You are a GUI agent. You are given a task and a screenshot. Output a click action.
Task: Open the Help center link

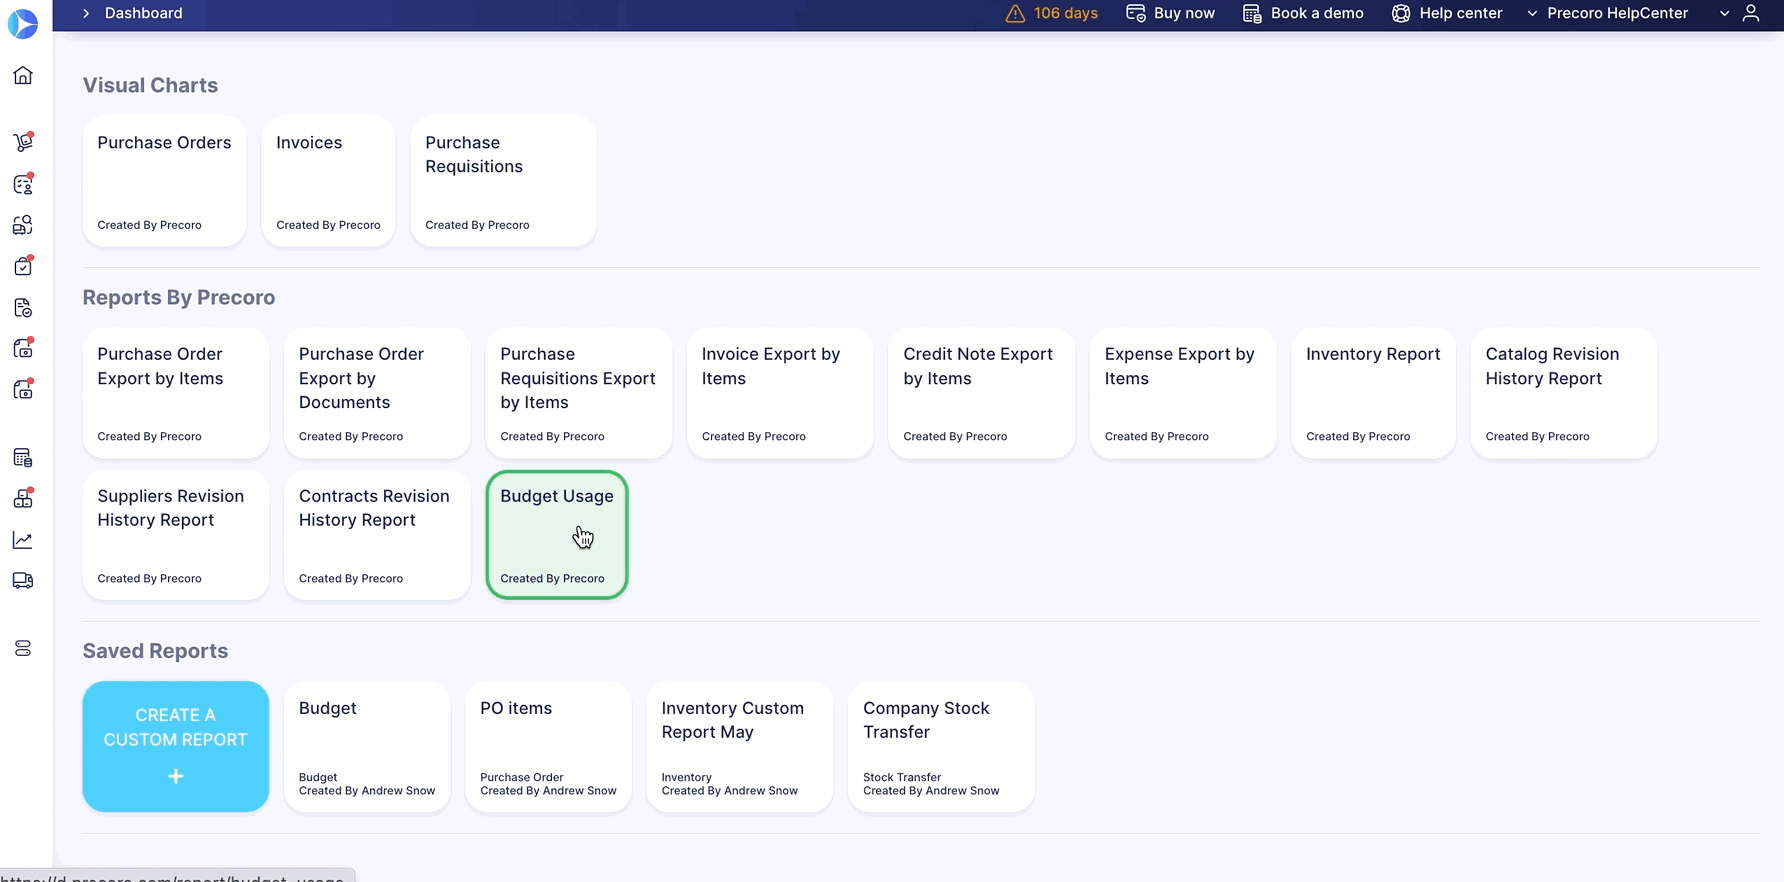point(1461,13)
